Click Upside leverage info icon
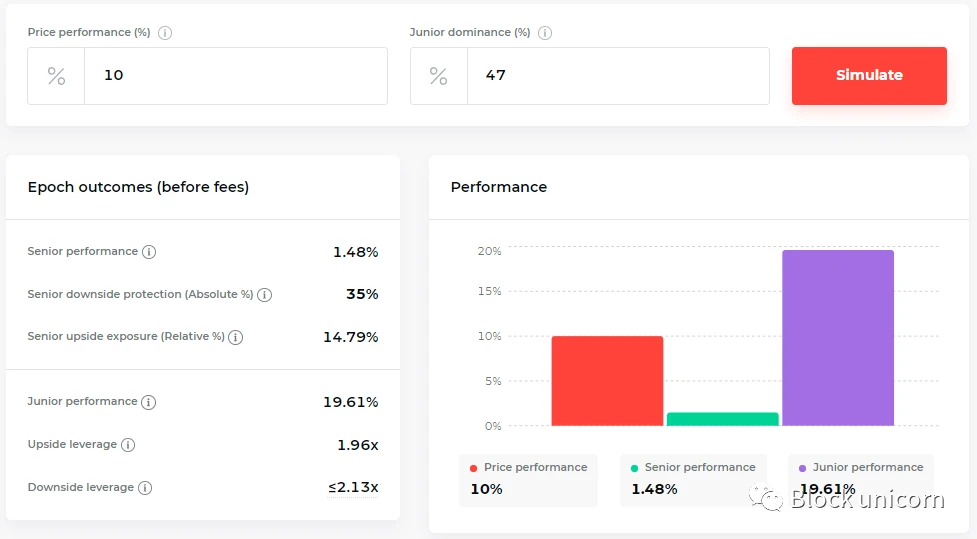 128,445
